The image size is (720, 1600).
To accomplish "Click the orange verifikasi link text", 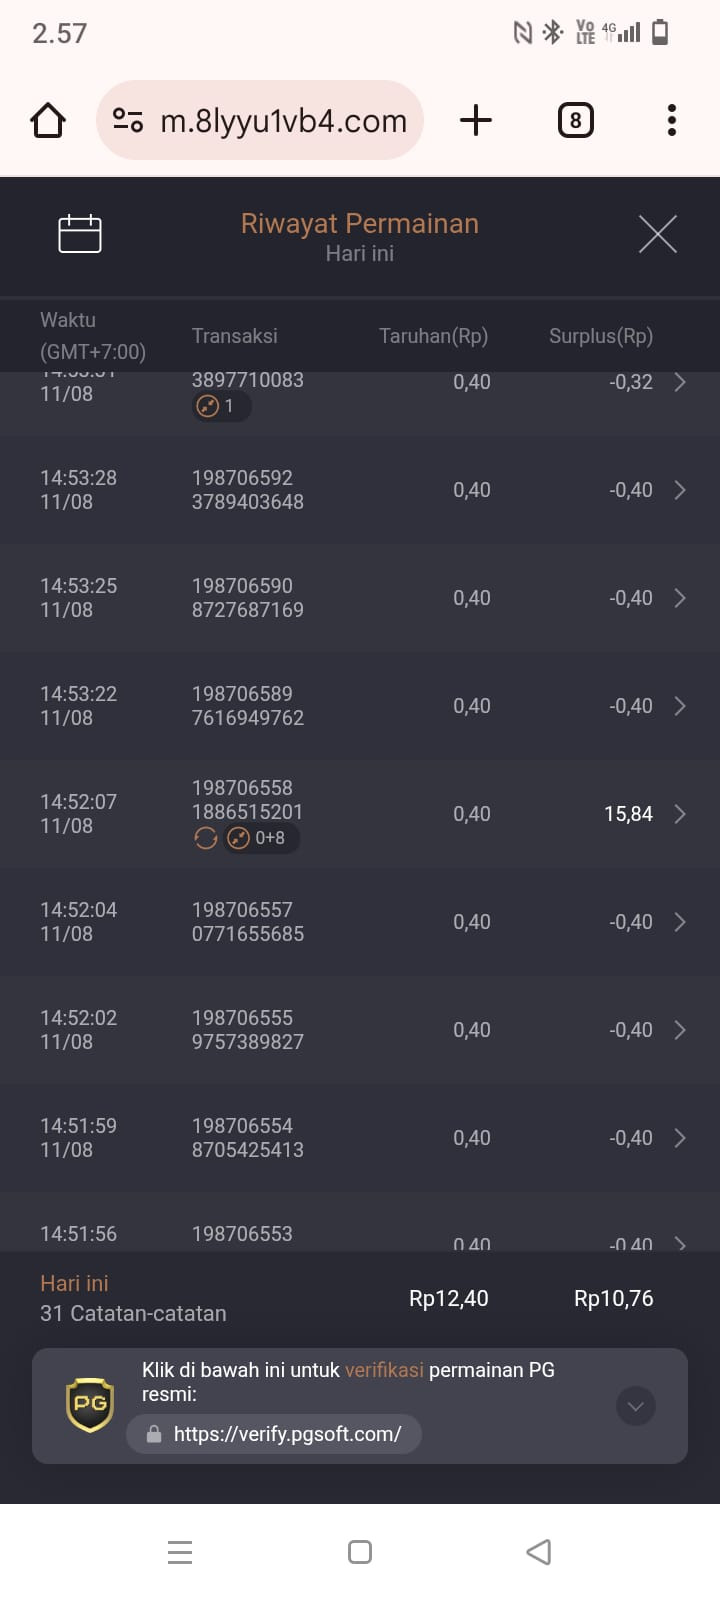I will coord(384,1370).
